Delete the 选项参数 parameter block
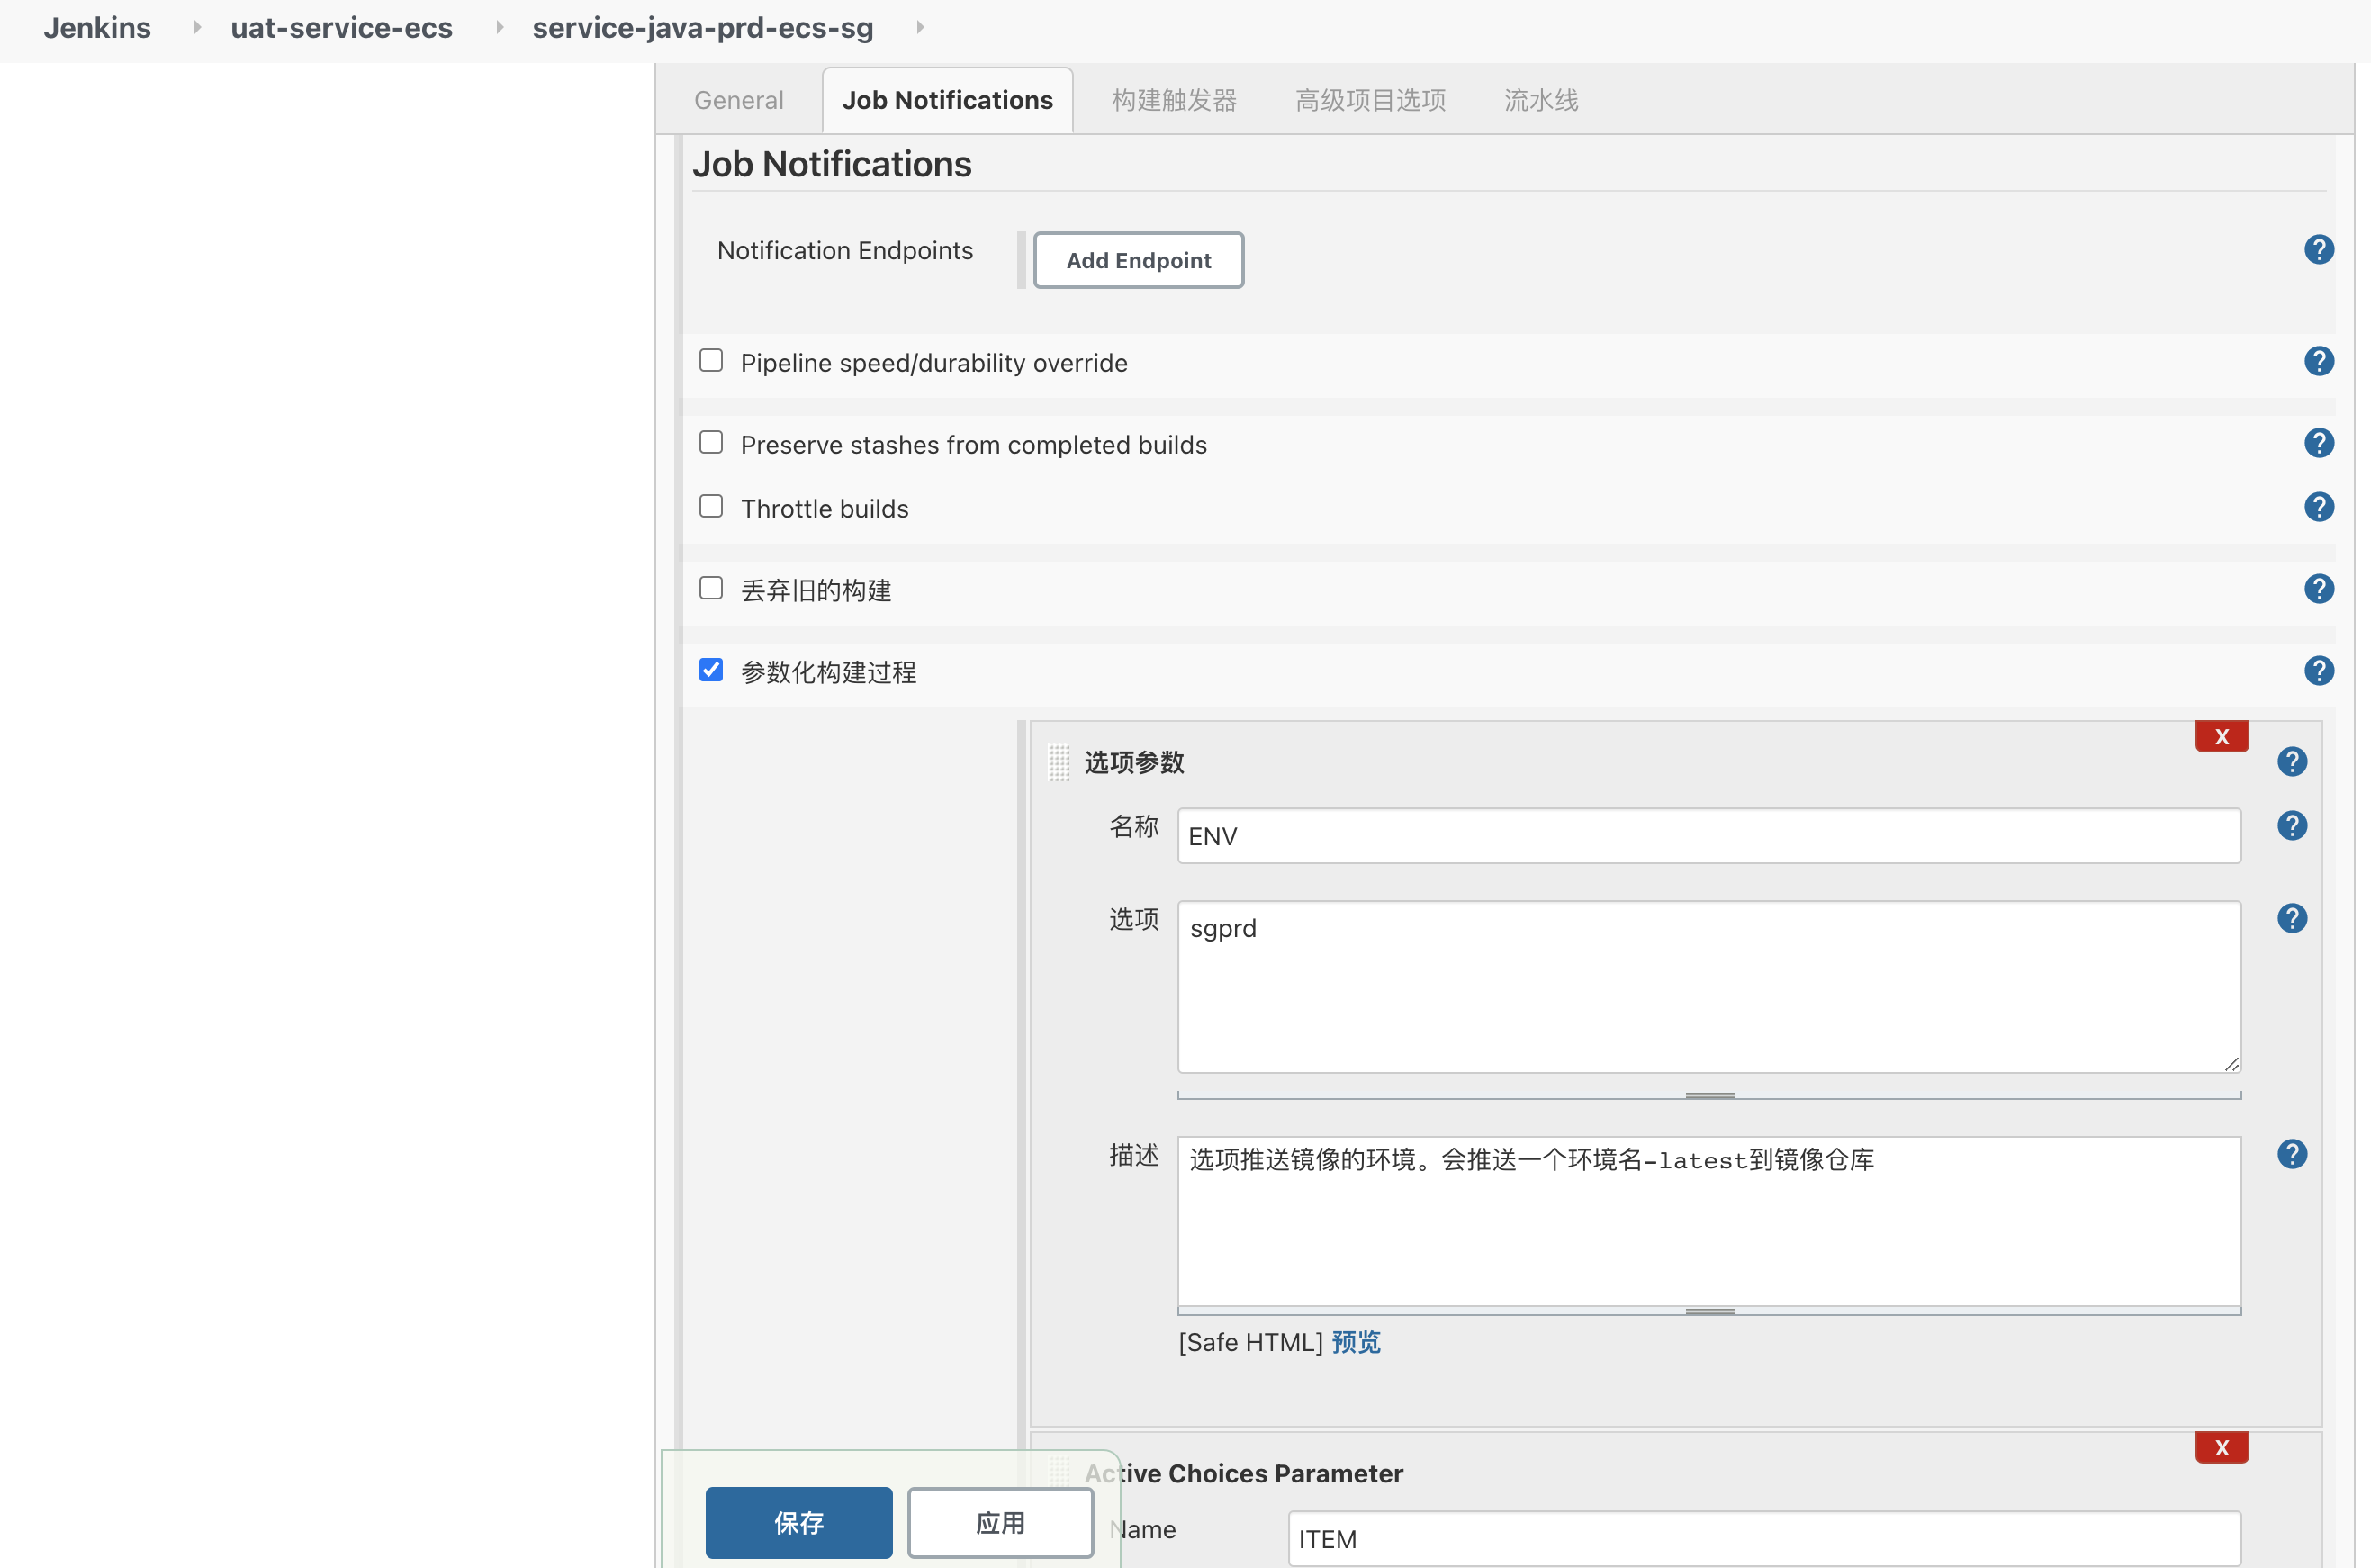2371x1568 pixels. [x=2221, y=737]
